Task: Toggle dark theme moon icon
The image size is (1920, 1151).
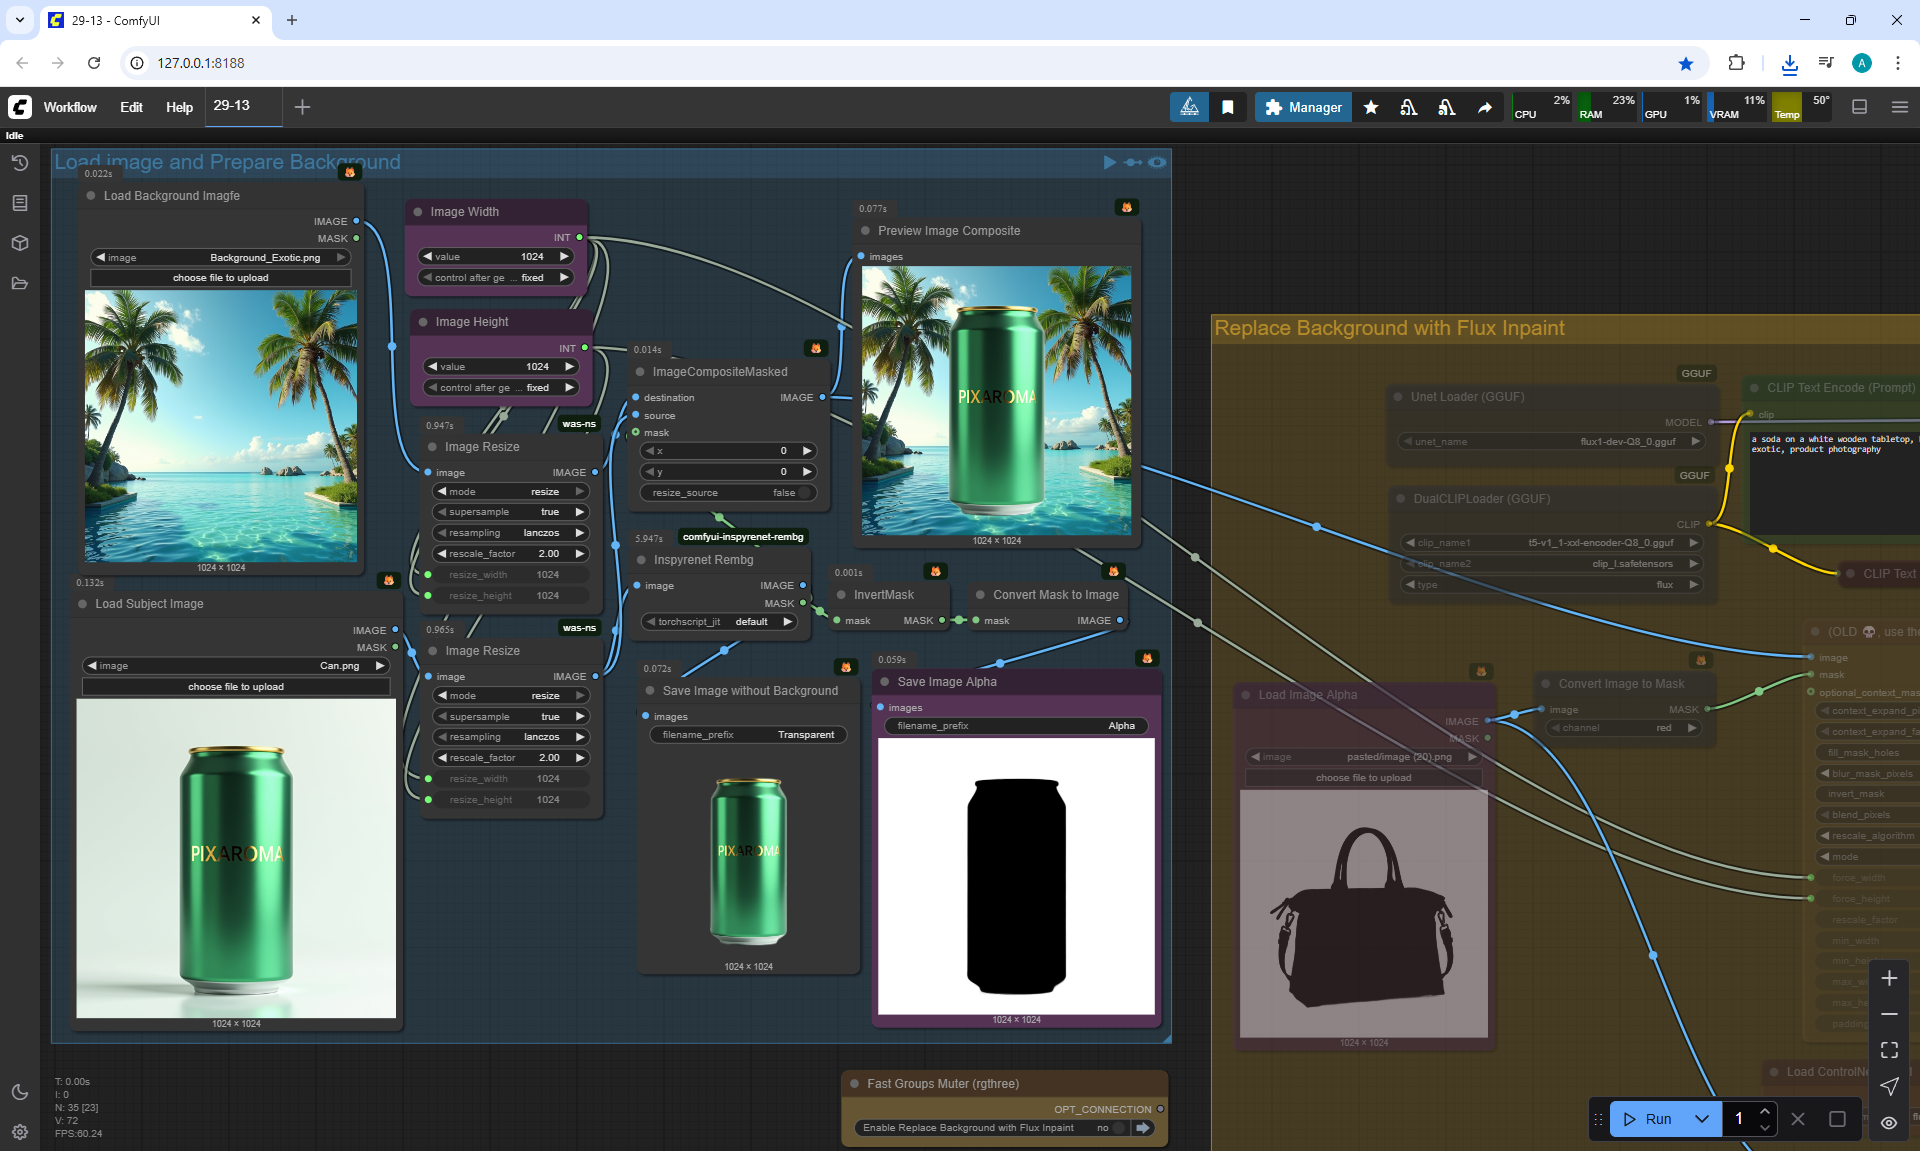Action: pyautogui.click(x=20, y=1092)
